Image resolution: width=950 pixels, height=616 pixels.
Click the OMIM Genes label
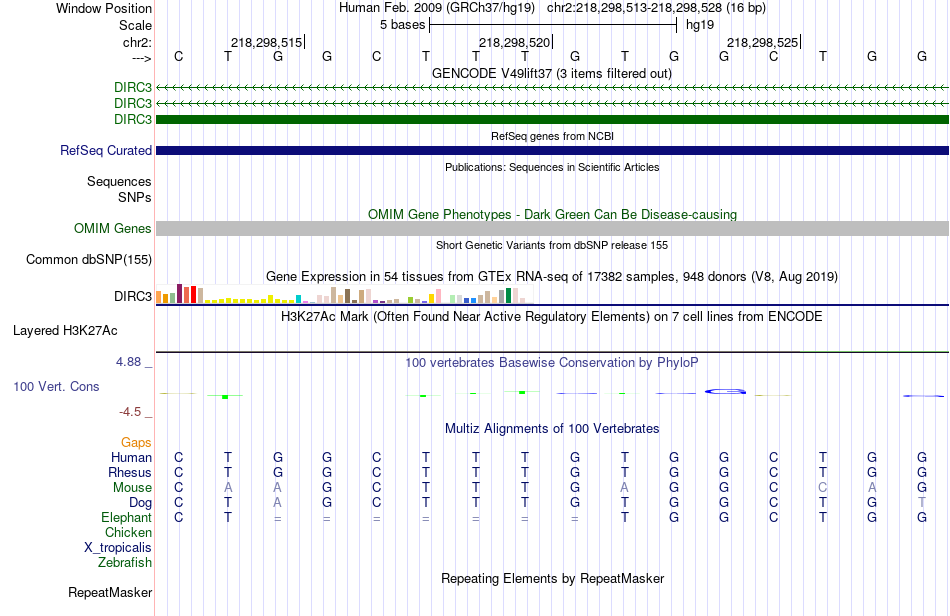point(113,228)
